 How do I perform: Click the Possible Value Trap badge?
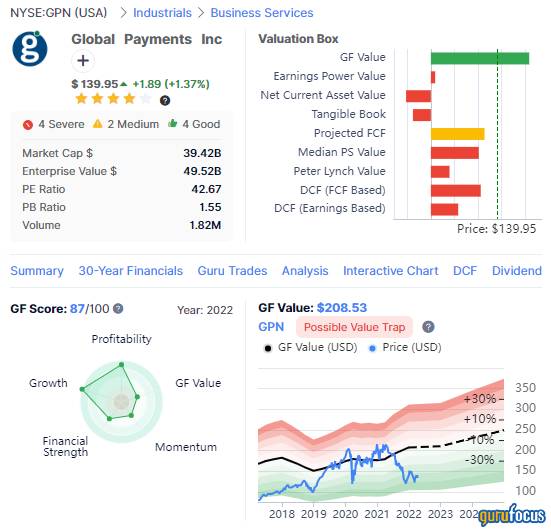(x=354, y=327)
